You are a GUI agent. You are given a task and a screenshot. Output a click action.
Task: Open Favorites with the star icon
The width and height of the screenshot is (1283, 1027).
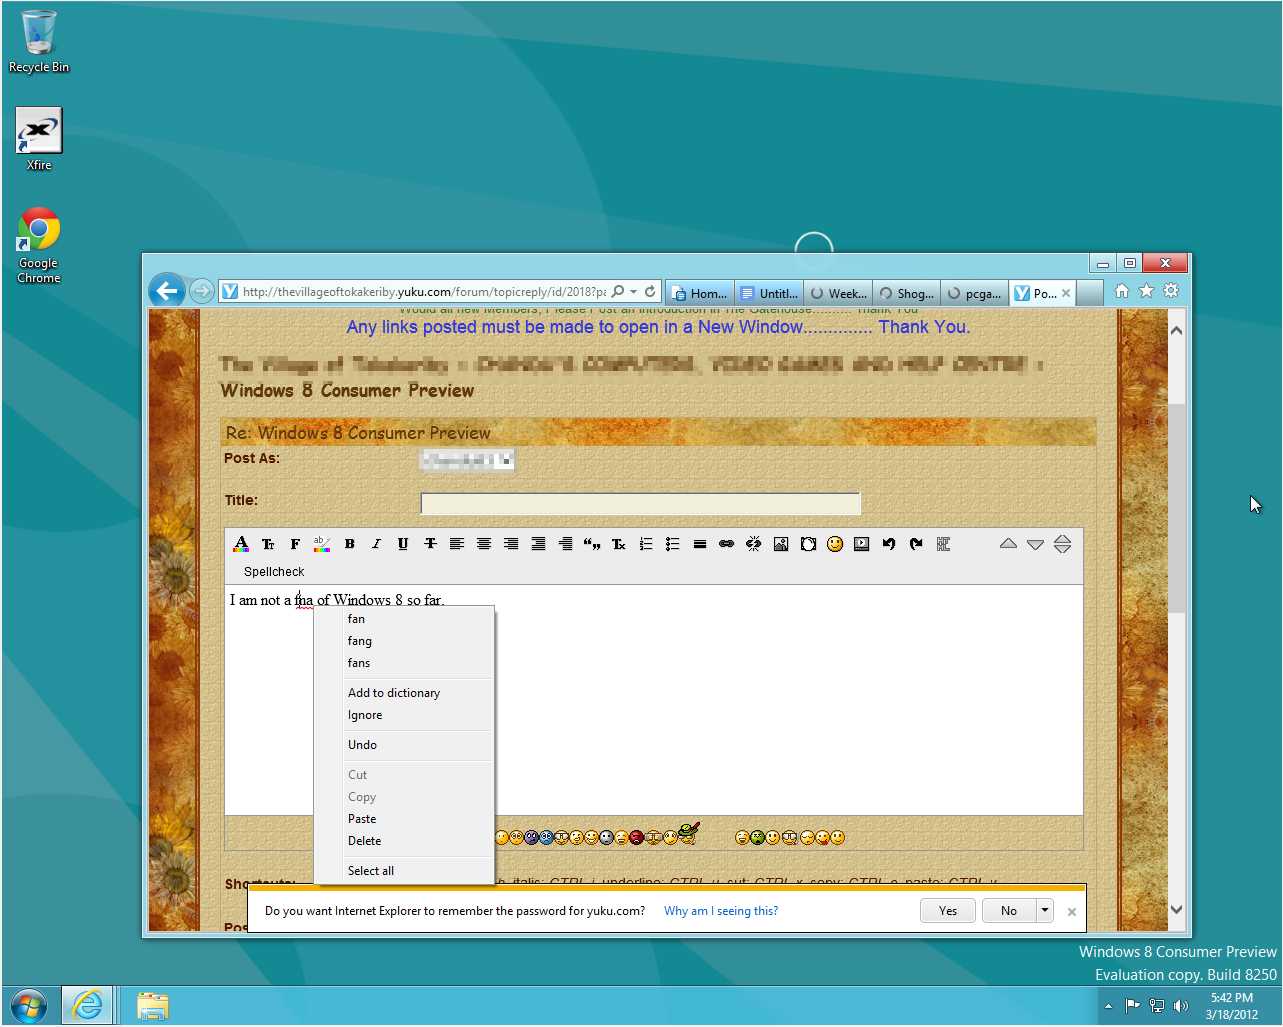pos(1146,291)
